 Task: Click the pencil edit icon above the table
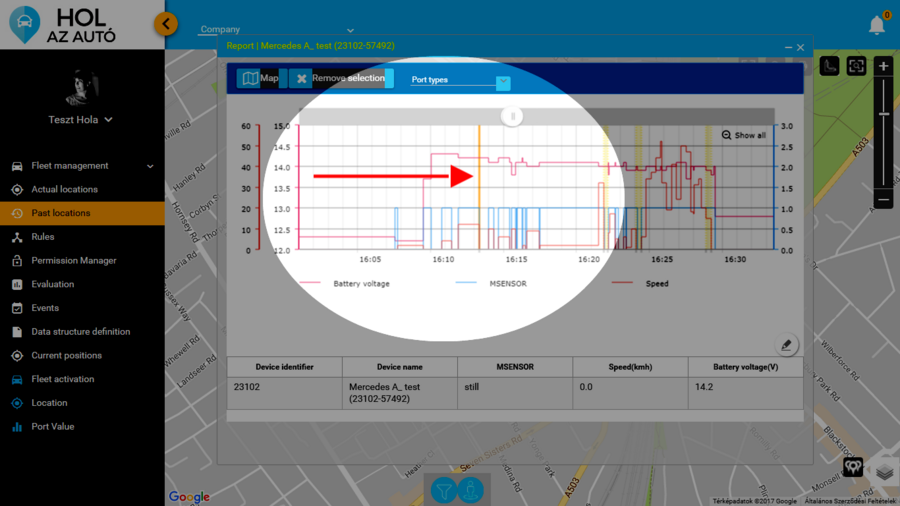coord(787,345)
